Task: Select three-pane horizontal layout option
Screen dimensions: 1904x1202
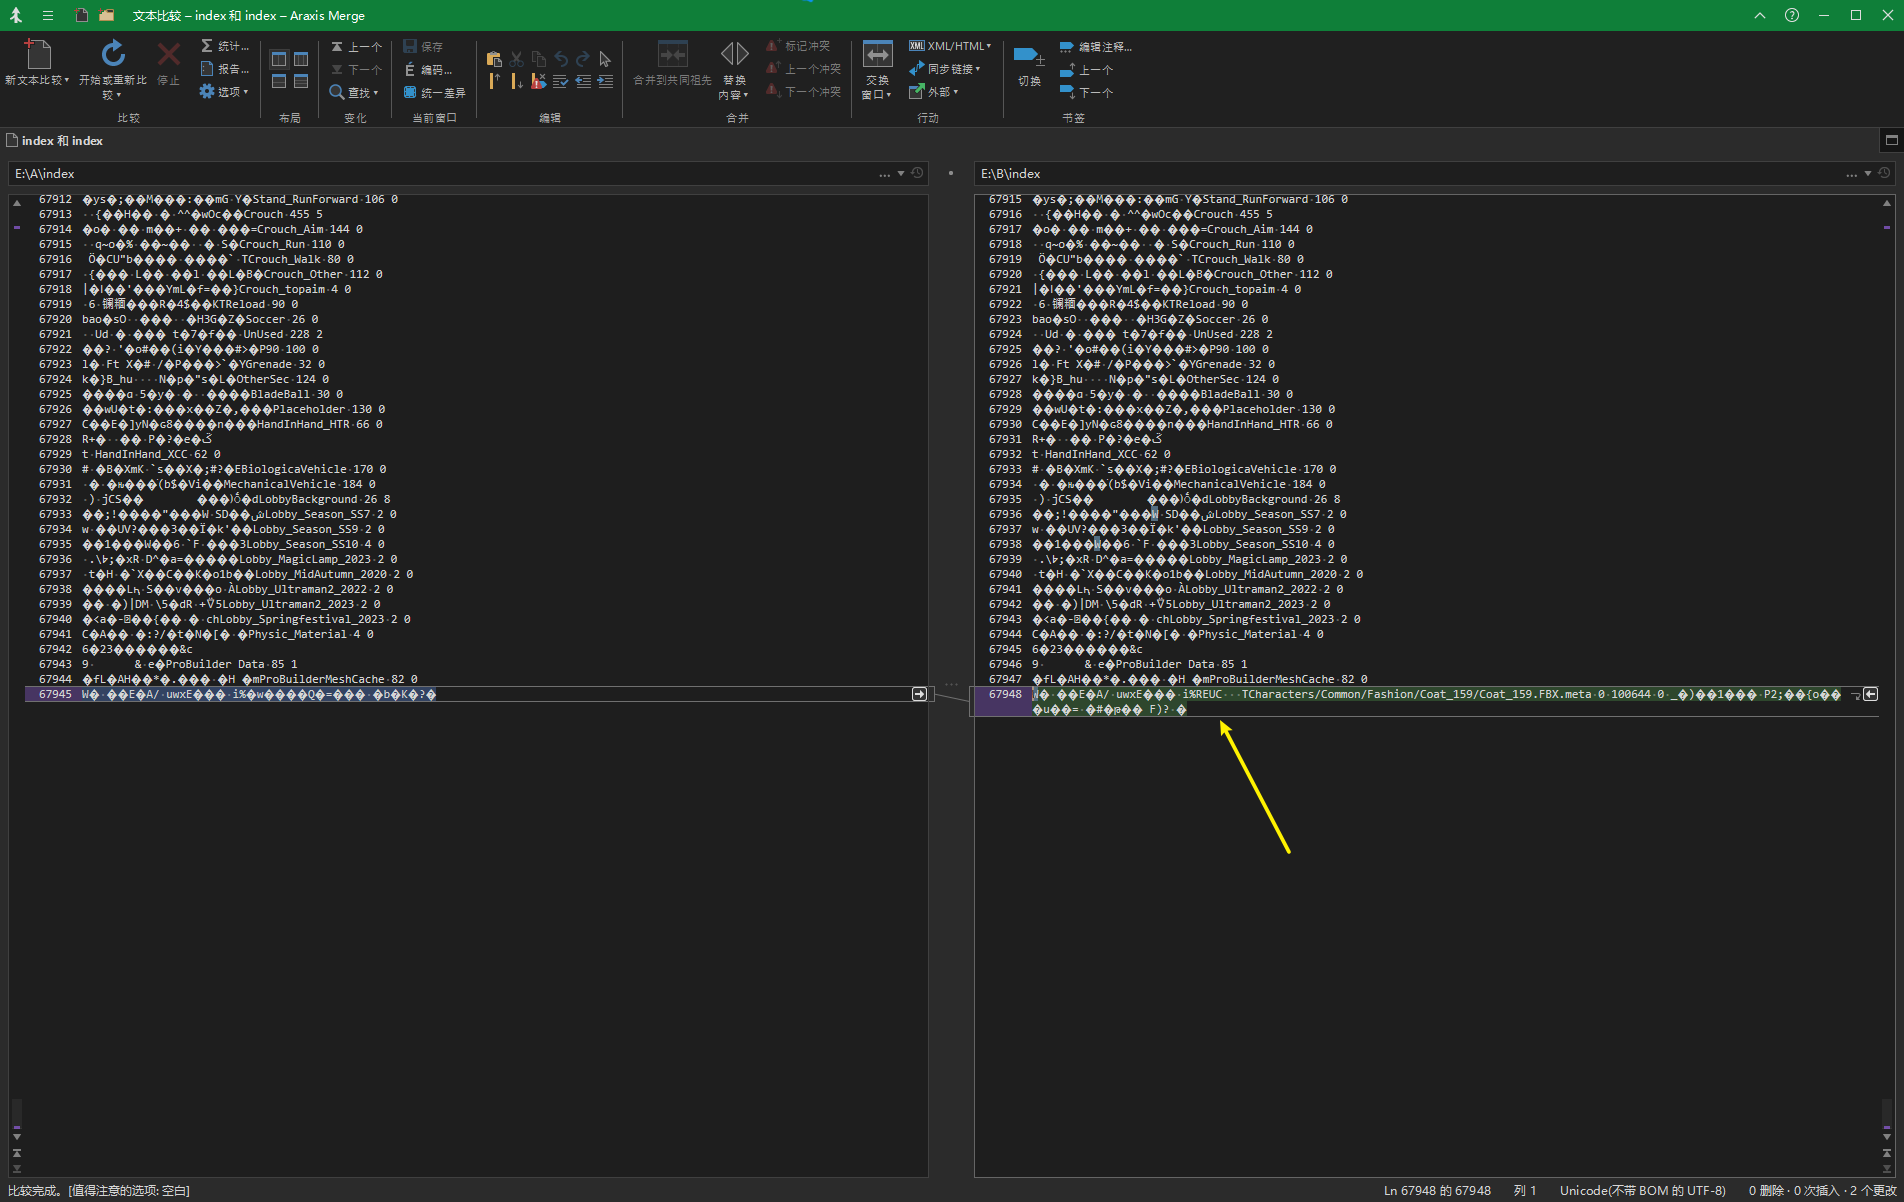Action: point(301,81)
